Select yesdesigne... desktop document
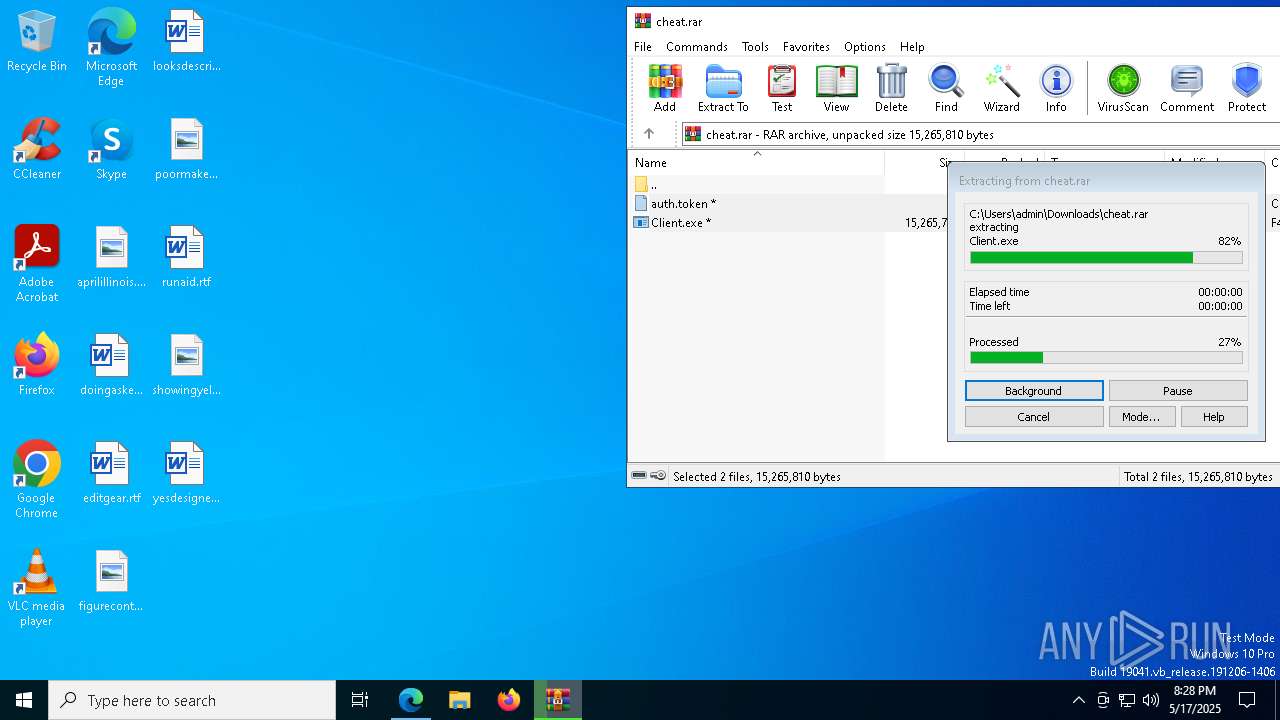Viewport: 1280px width, 720px height. pyautogui.click(x=186, y=474)
